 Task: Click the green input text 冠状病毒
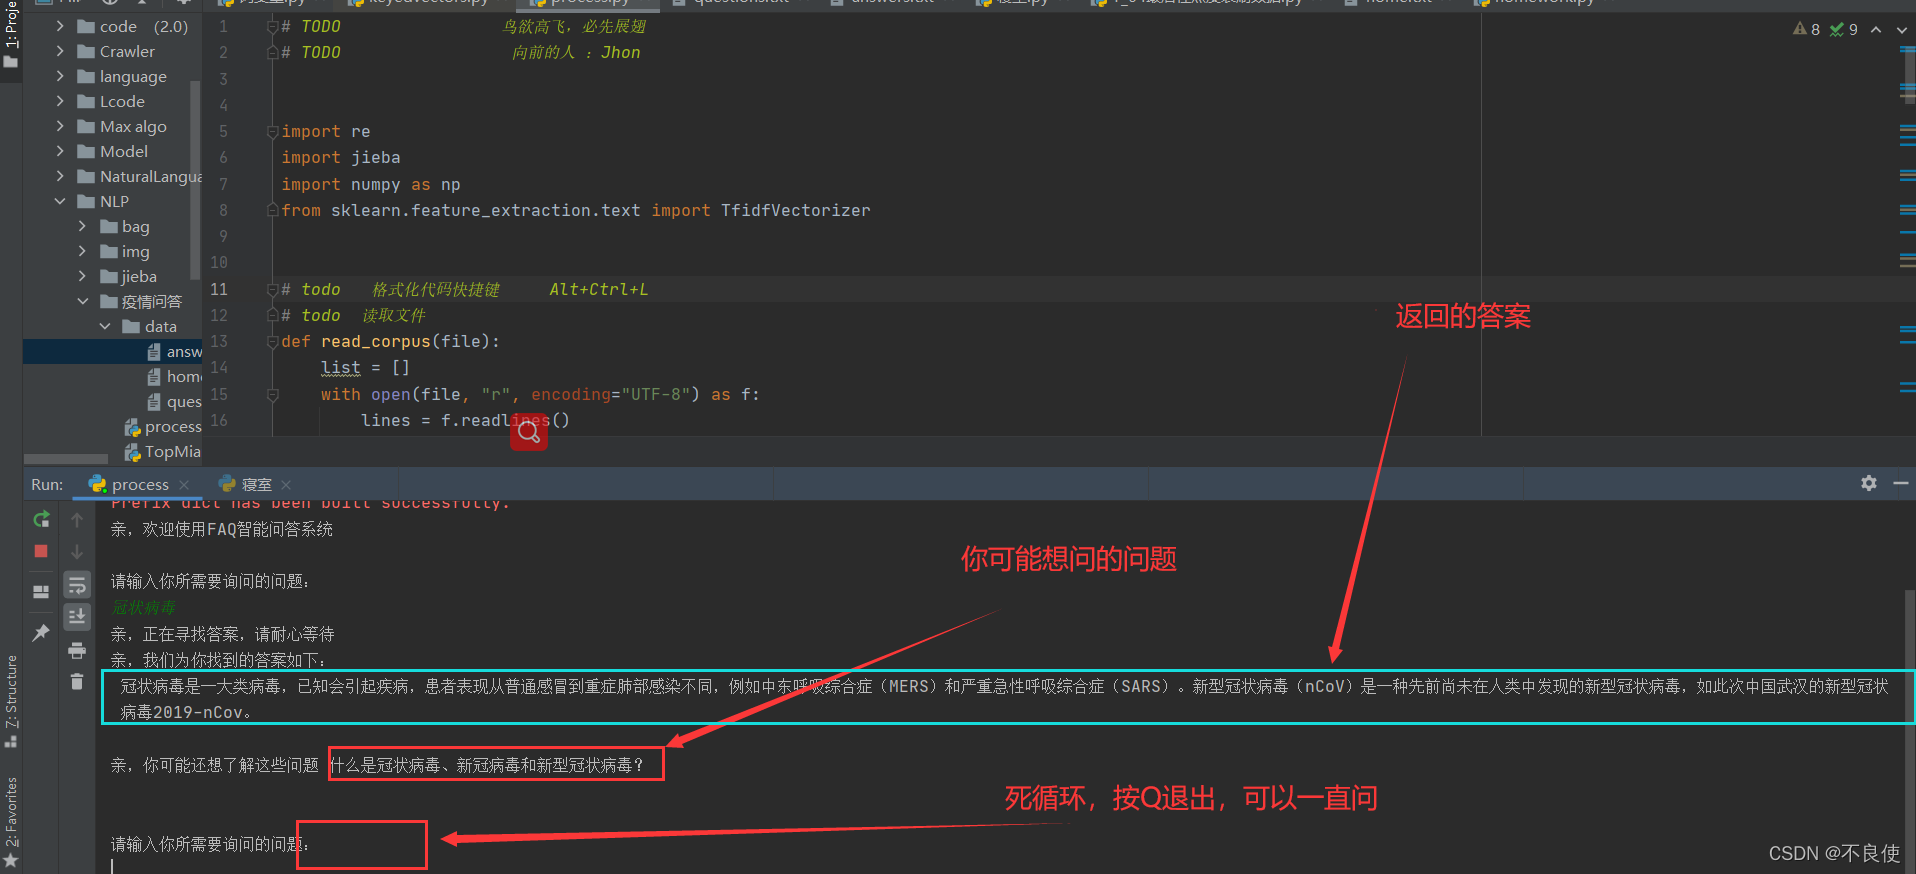(143, 607)
